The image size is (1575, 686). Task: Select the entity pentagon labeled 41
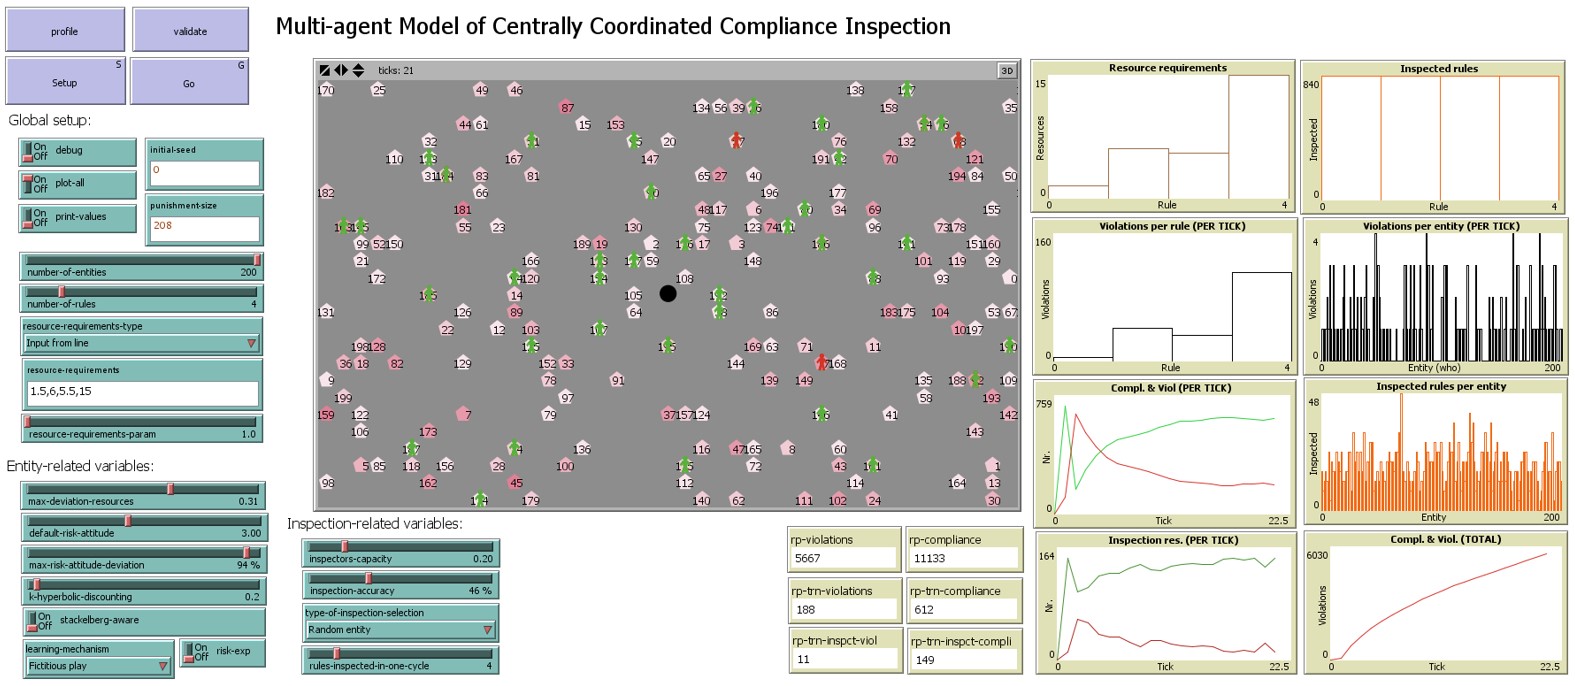tap(891, 414)
